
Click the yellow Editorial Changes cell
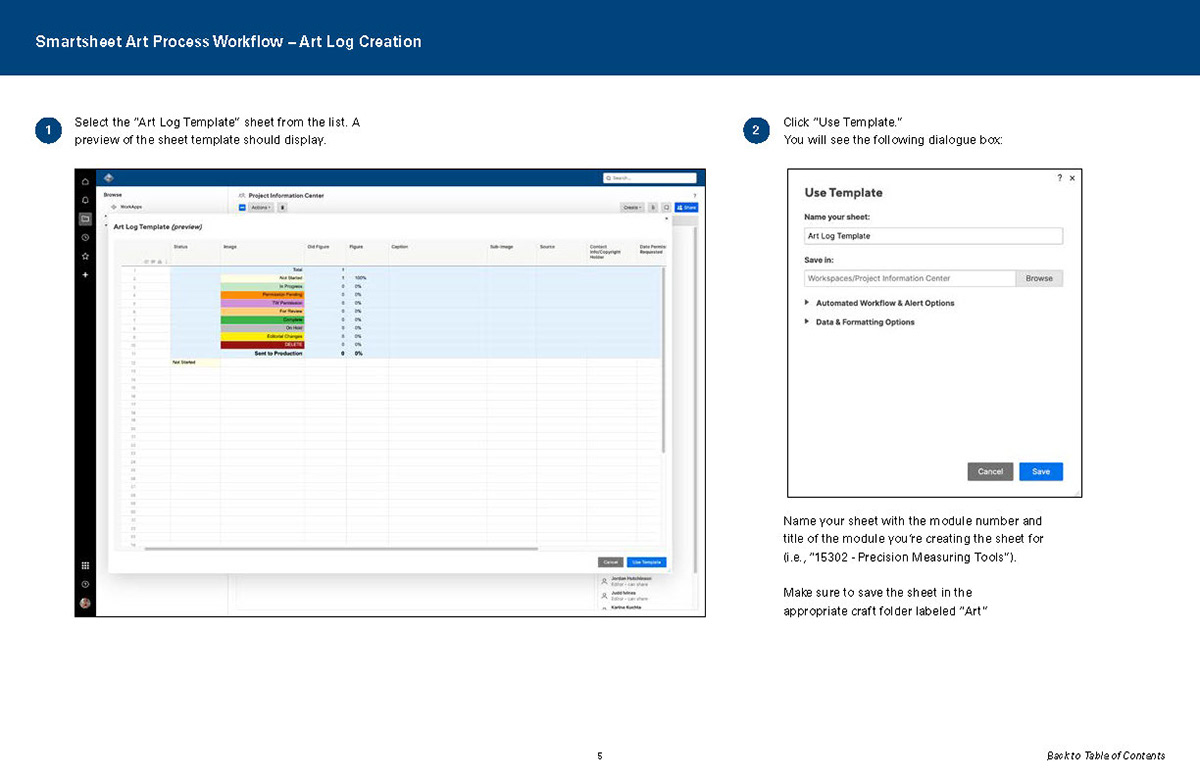click(262, 336)
